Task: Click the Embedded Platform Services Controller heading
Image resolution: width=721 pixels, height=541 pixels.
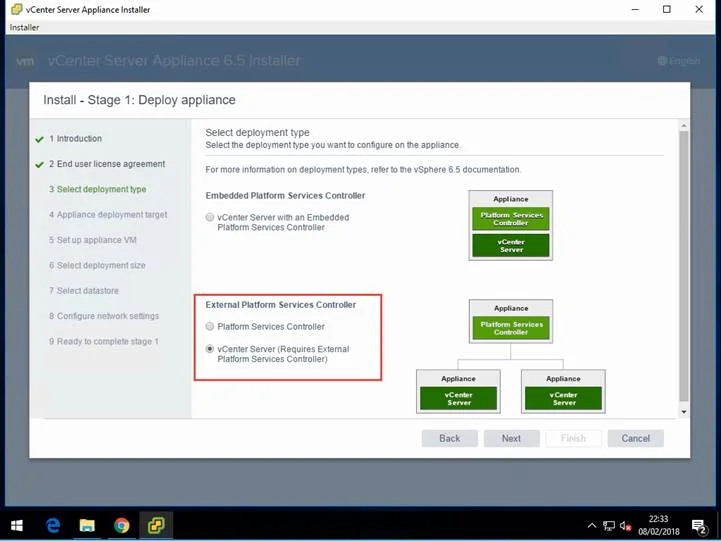Action: (x=285, y=196)
